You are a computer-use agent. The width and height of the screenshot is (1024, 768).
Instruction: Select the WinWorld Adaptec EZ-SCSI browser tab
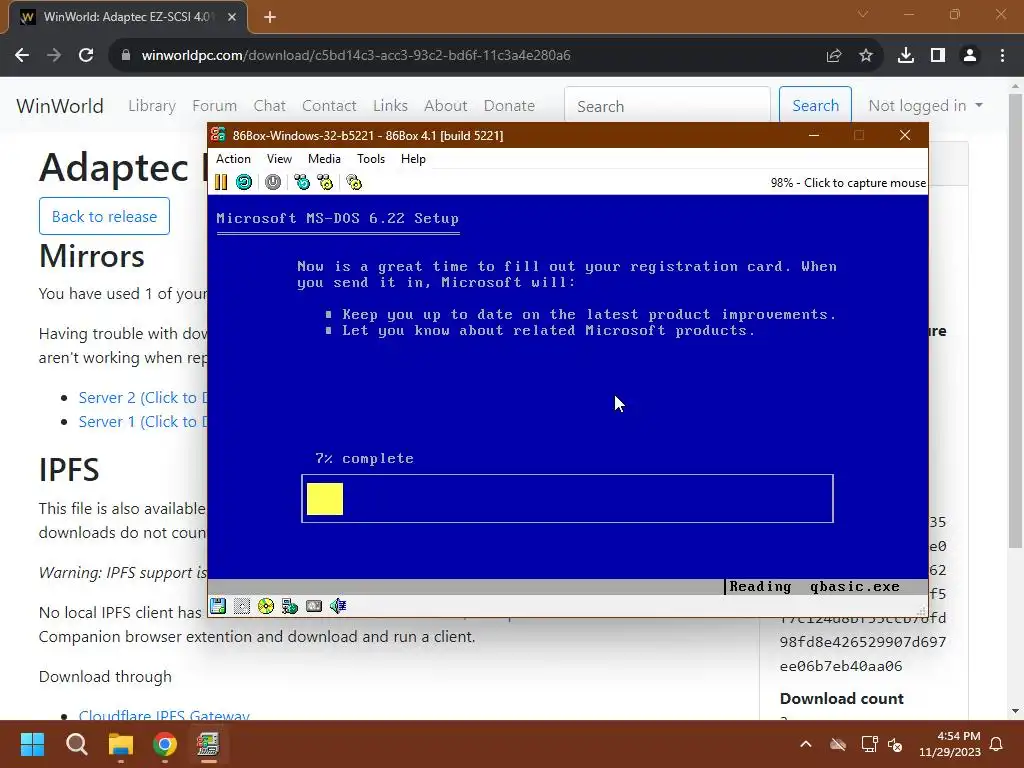click(127, 17)
